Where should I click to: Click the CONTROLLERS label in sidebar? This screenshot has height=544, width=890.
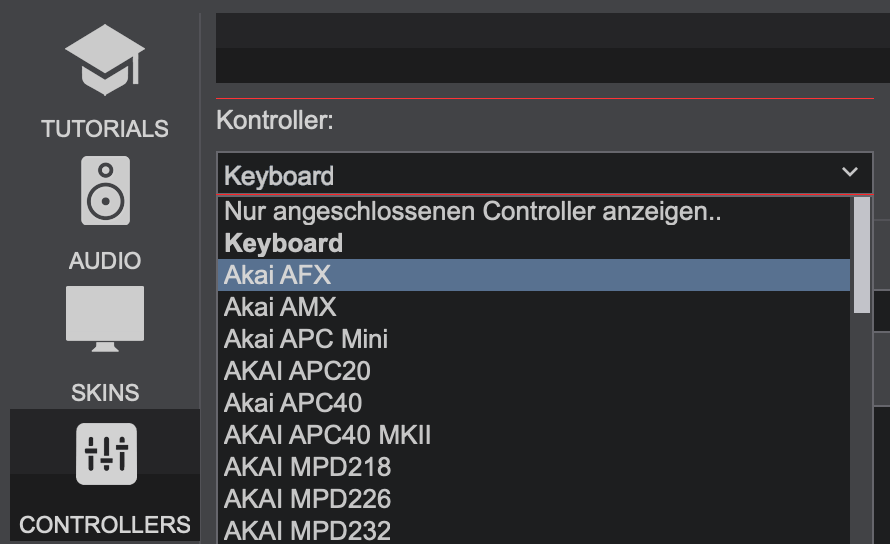105,525
